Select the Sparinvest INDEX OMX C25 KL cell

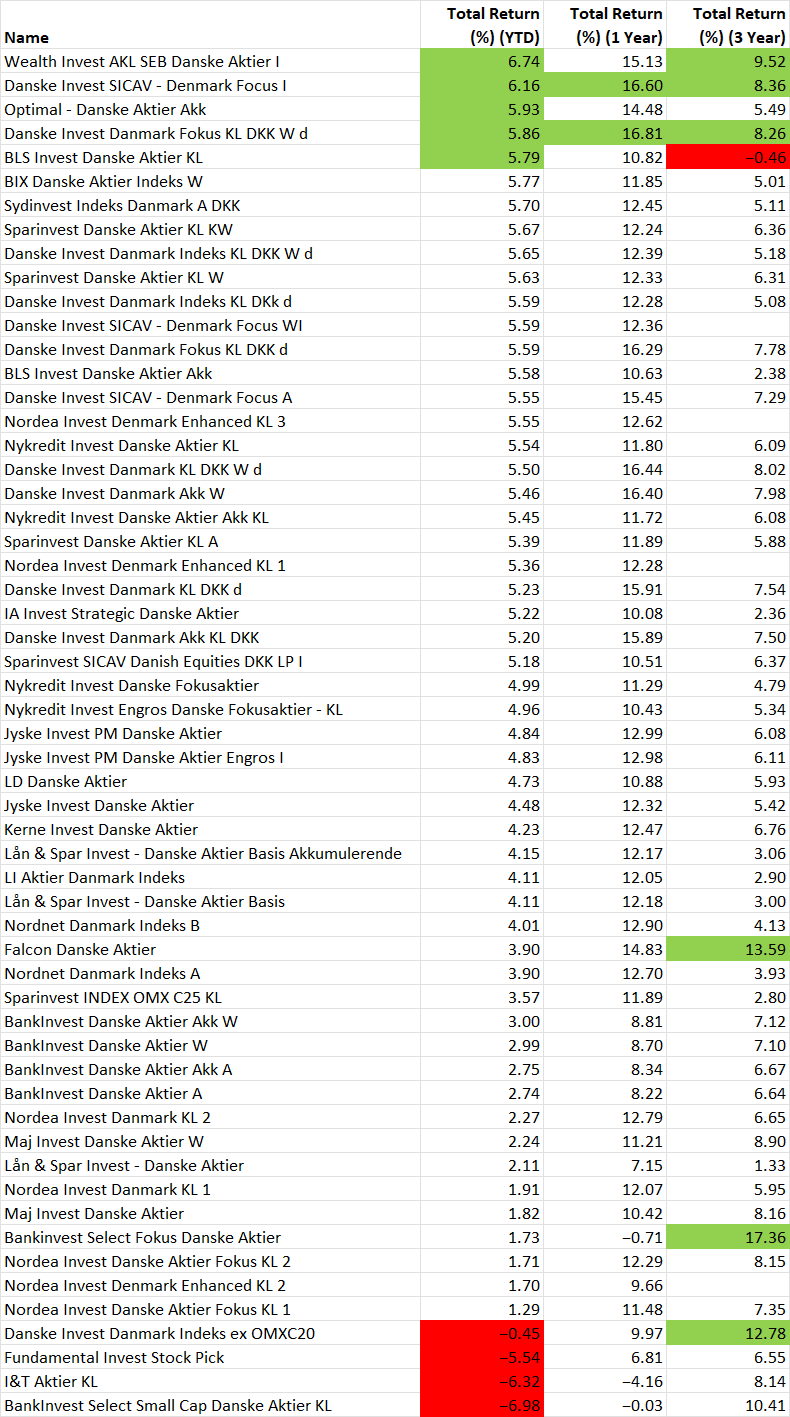[x=211, y=997]
